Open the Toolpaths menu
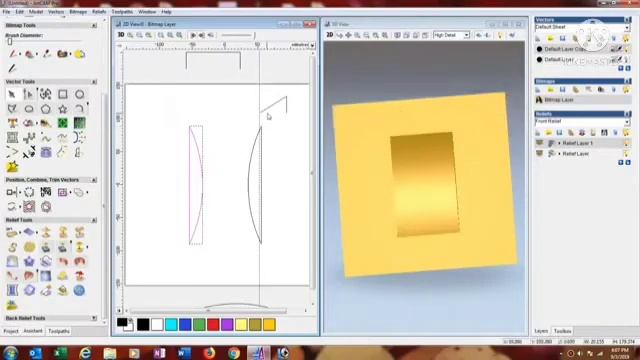The width and height of the screenshot is (640, 360). pos(122,12)
